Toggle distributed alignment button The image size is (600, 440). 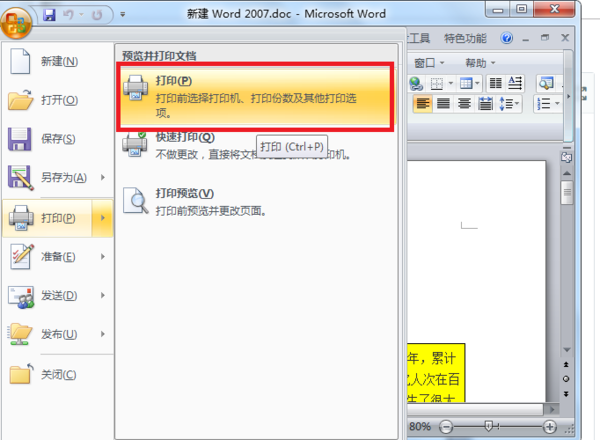coord(485,104)
